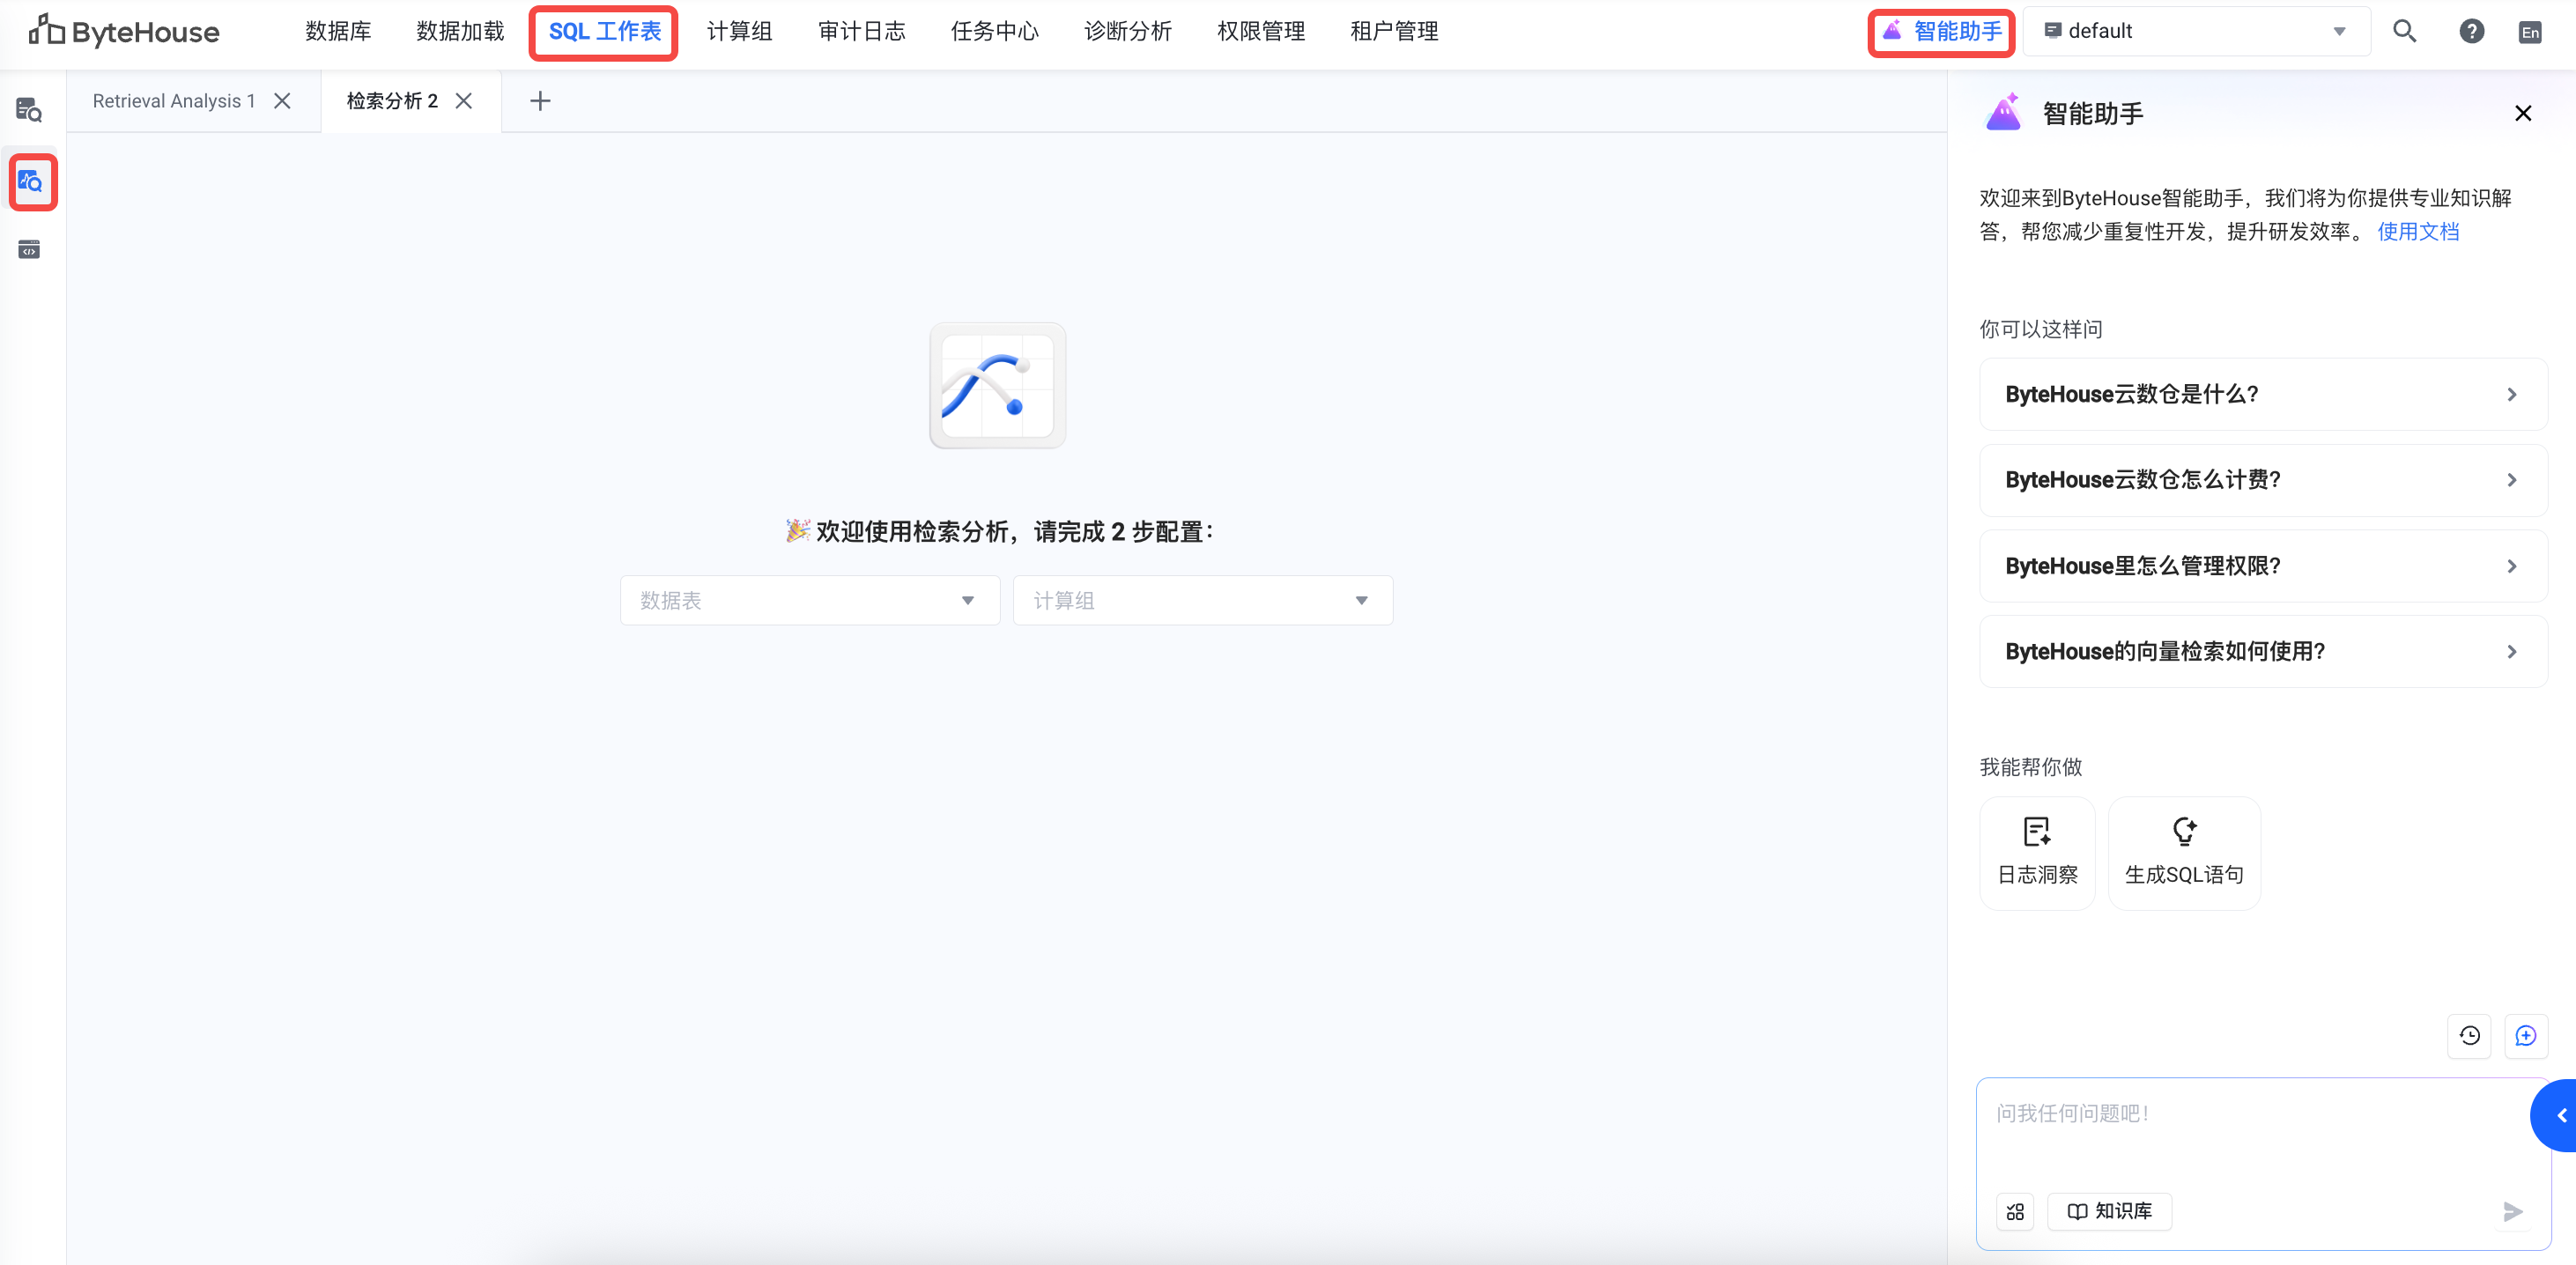Viewport: 2576px width, 1265px height.
Task: Open the 使用文档 link
Action: (2417, 232)
